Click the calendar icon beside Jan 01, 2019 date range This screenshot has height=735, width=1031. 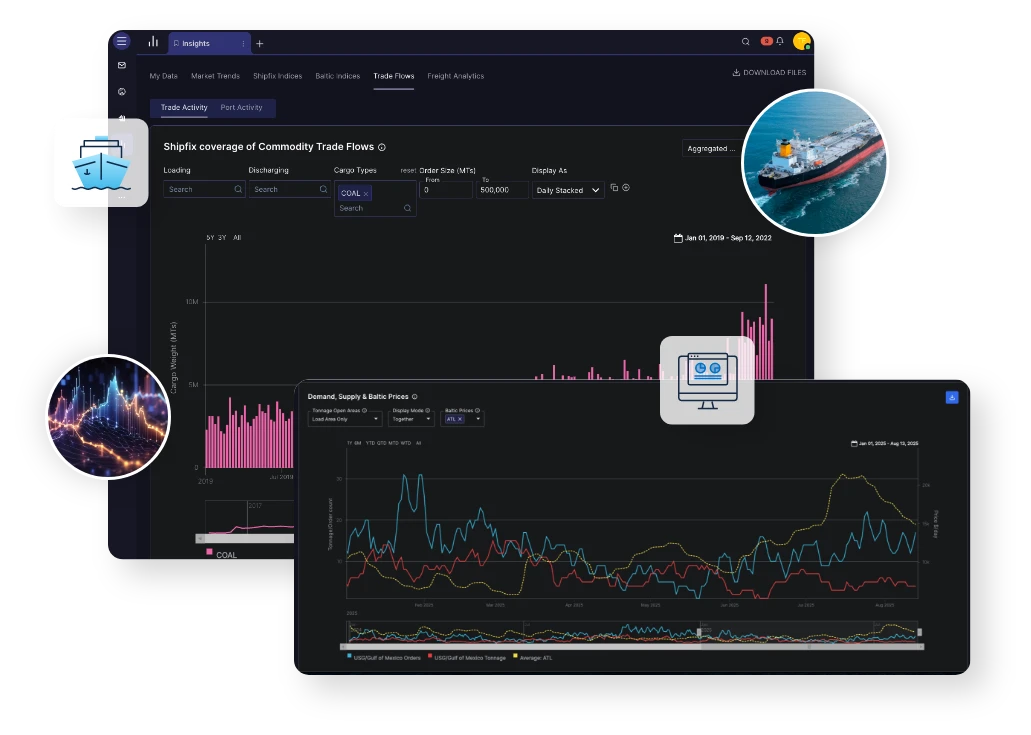tap(678, 238)
